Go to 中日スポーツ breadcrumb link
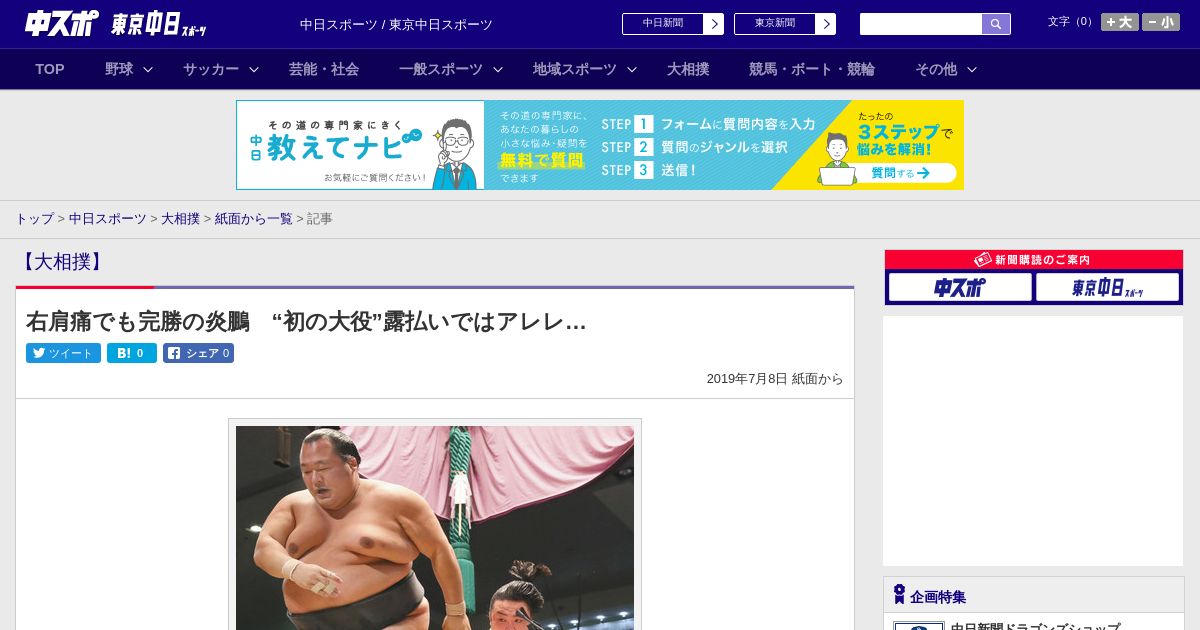The height and width of the screenshot is (630, 1200). [107, 218]
